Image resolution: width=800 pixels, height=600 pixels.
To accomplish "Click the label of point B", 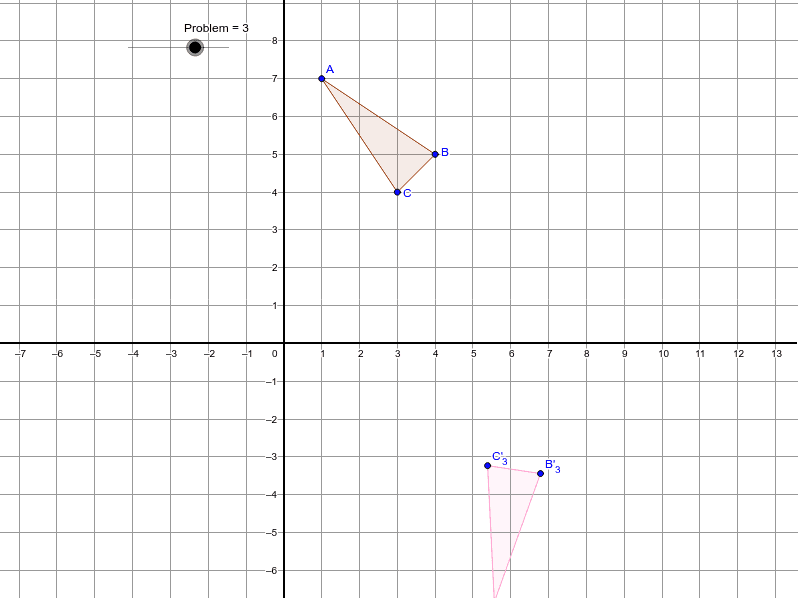I will tap(445, 152).
